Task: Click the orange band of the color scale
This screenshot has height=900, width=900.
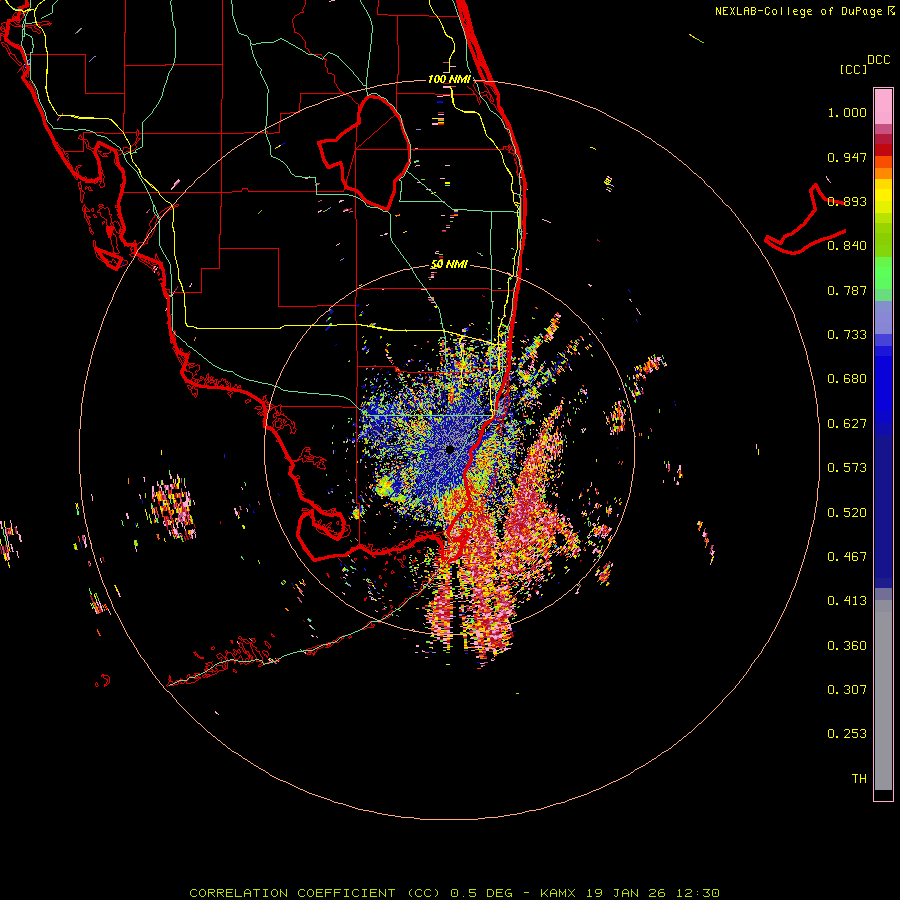Action: click(x=883, y=168)
